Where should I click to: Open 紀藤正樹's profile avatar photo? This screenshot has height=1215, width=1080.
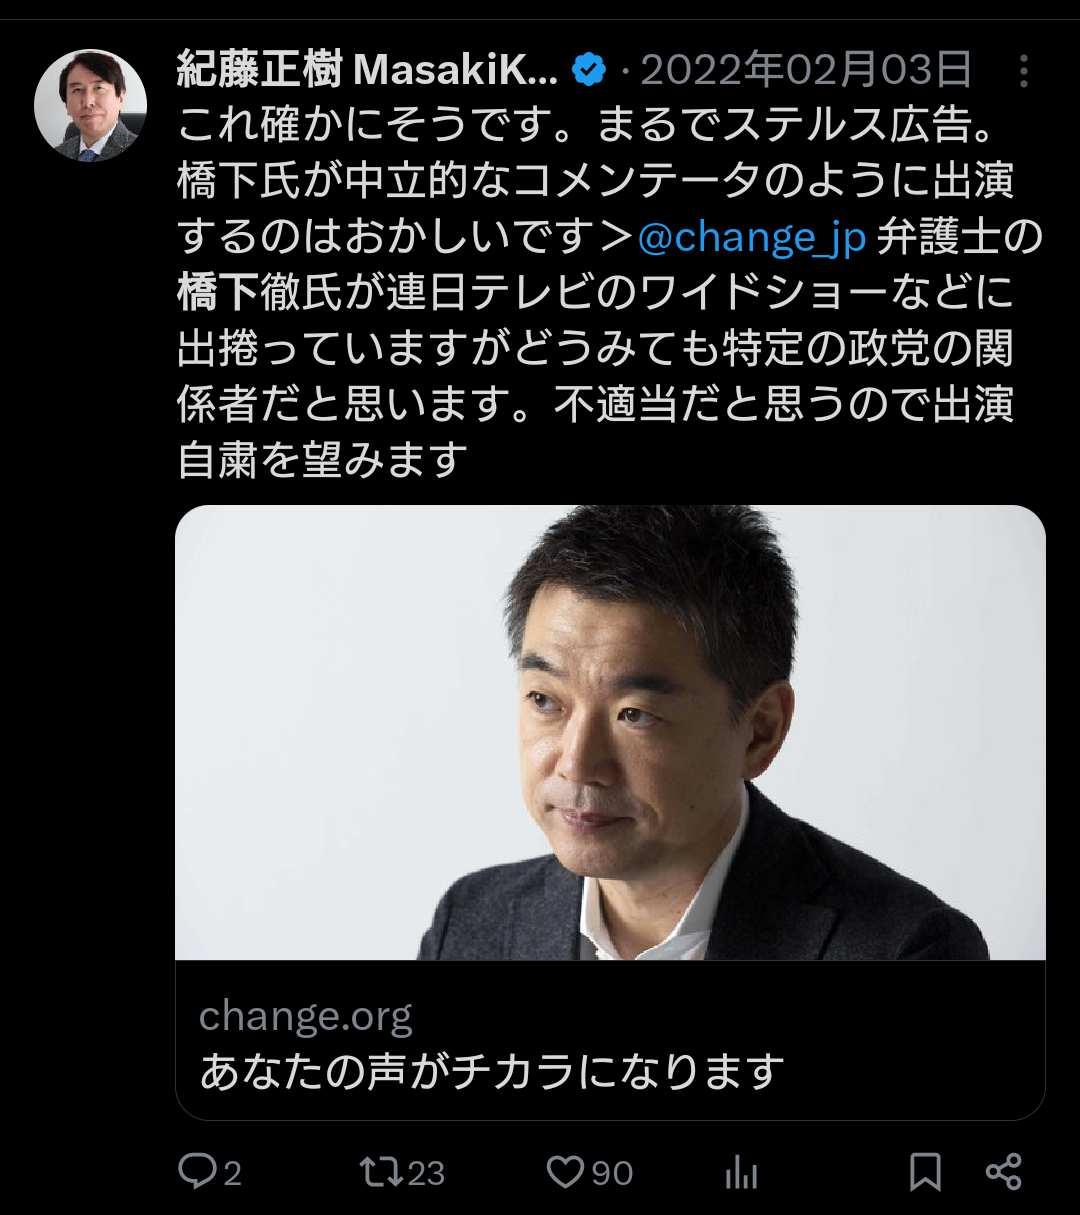(x=91, y=105)
